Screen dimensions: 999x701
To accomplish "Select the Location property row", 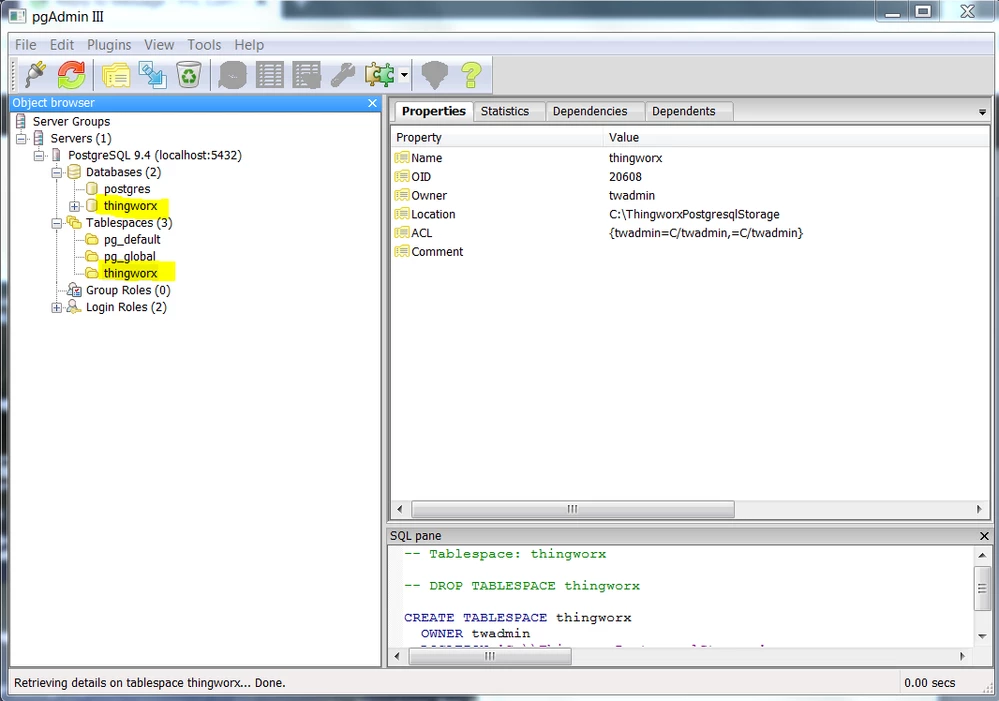I will (x=690, y=214).
